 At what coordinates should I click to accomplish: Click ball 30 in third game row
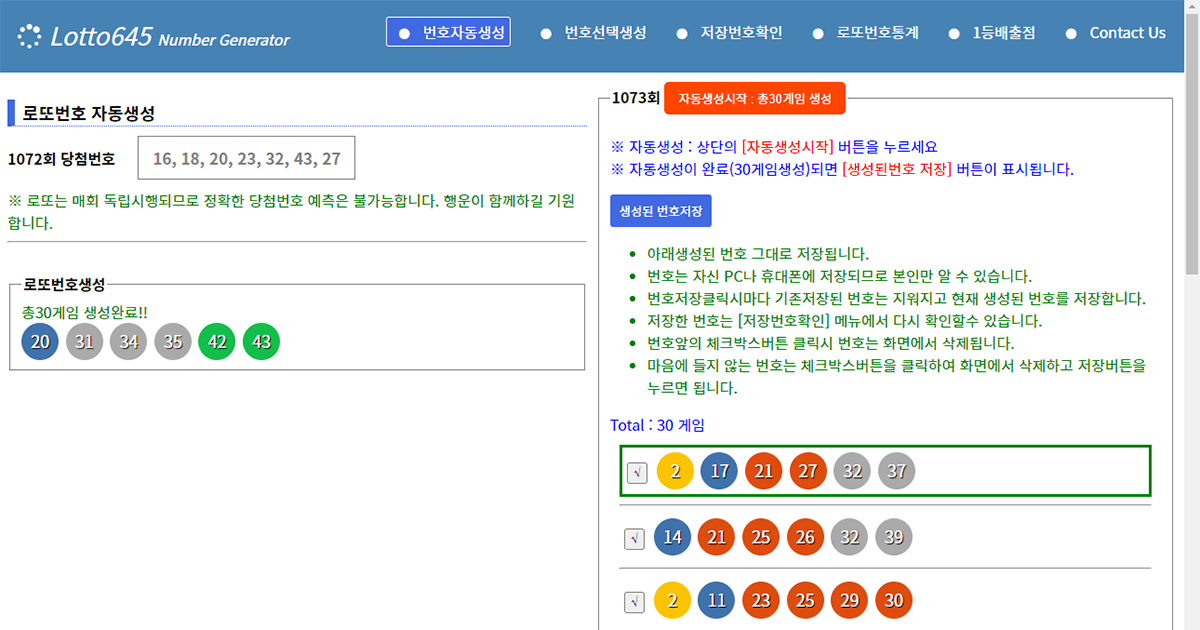tap(893, 601)
